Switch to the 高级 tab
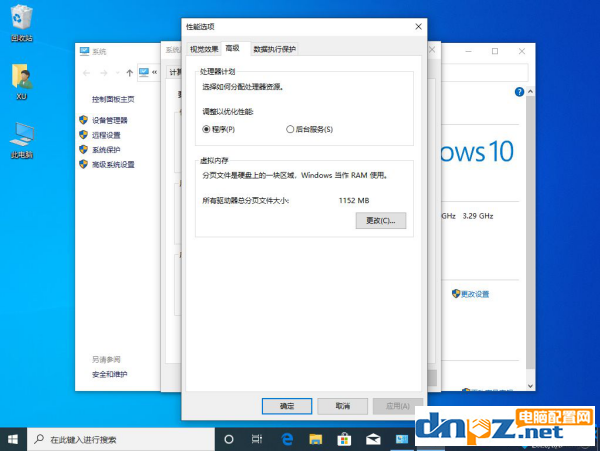 click(232, 48)
